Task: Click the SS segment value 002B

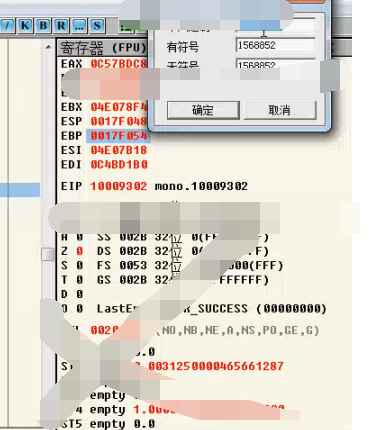Action: coord(133,237)
